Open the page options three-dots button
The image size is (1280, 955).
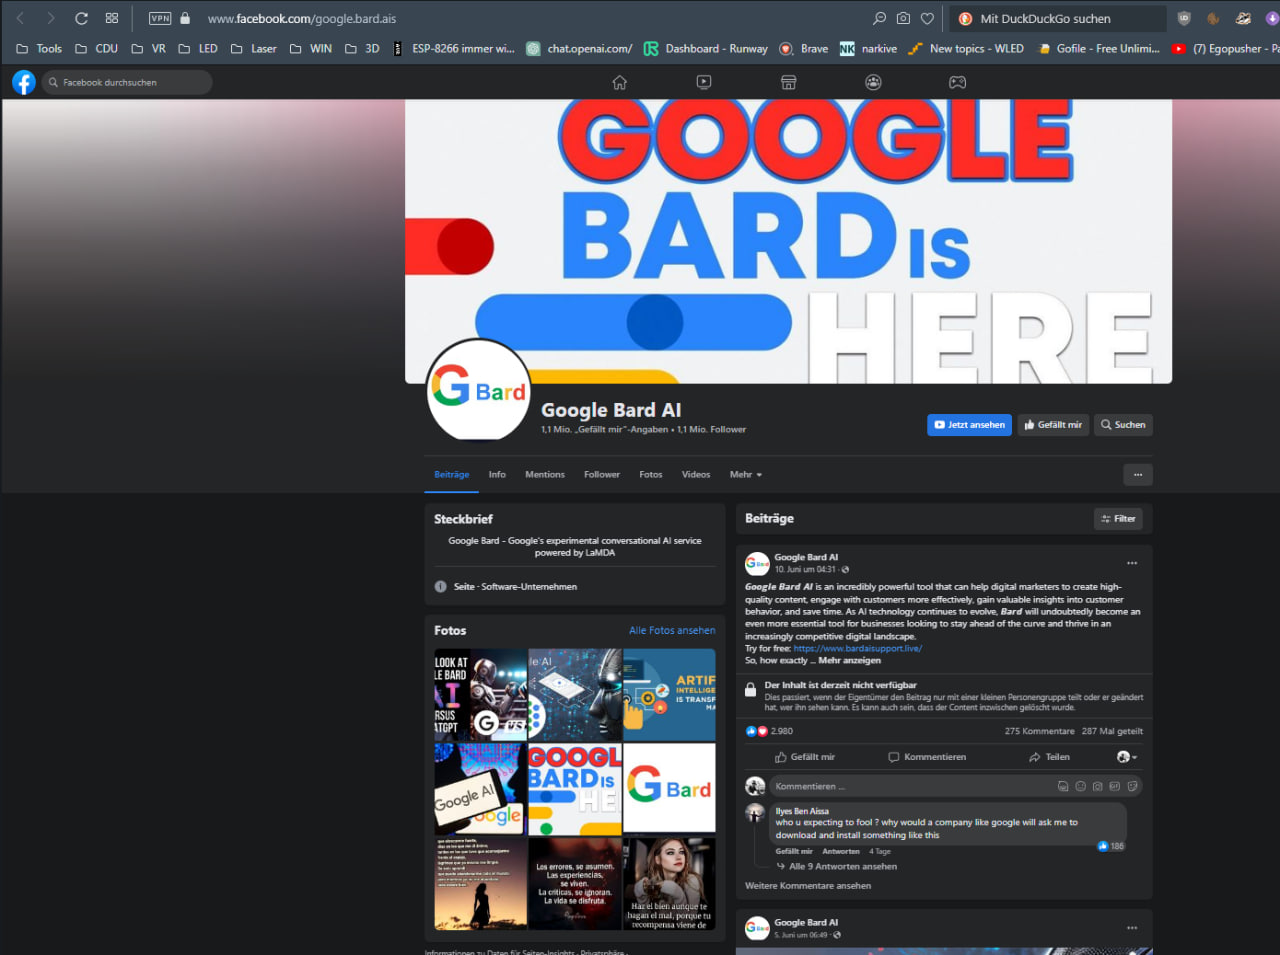1138,475
